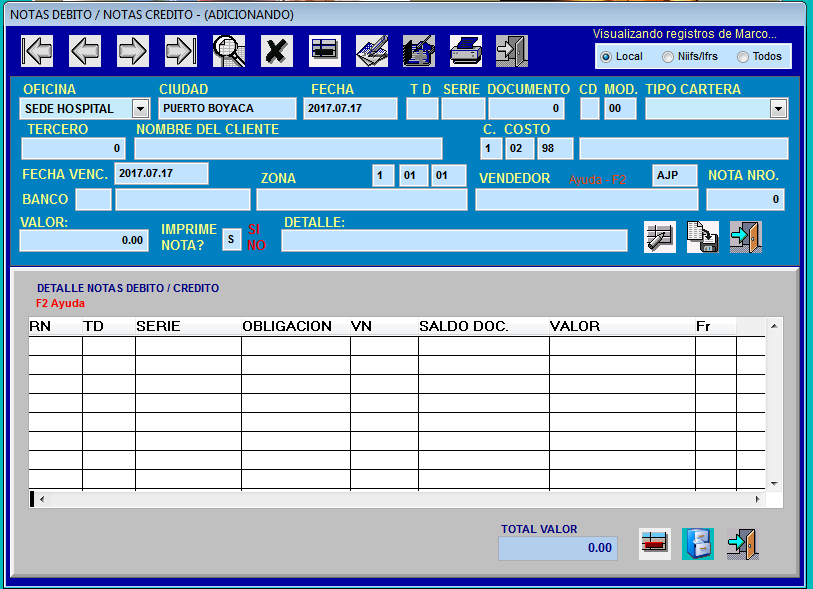Click the VALOR amount field

tap(84, 241)
